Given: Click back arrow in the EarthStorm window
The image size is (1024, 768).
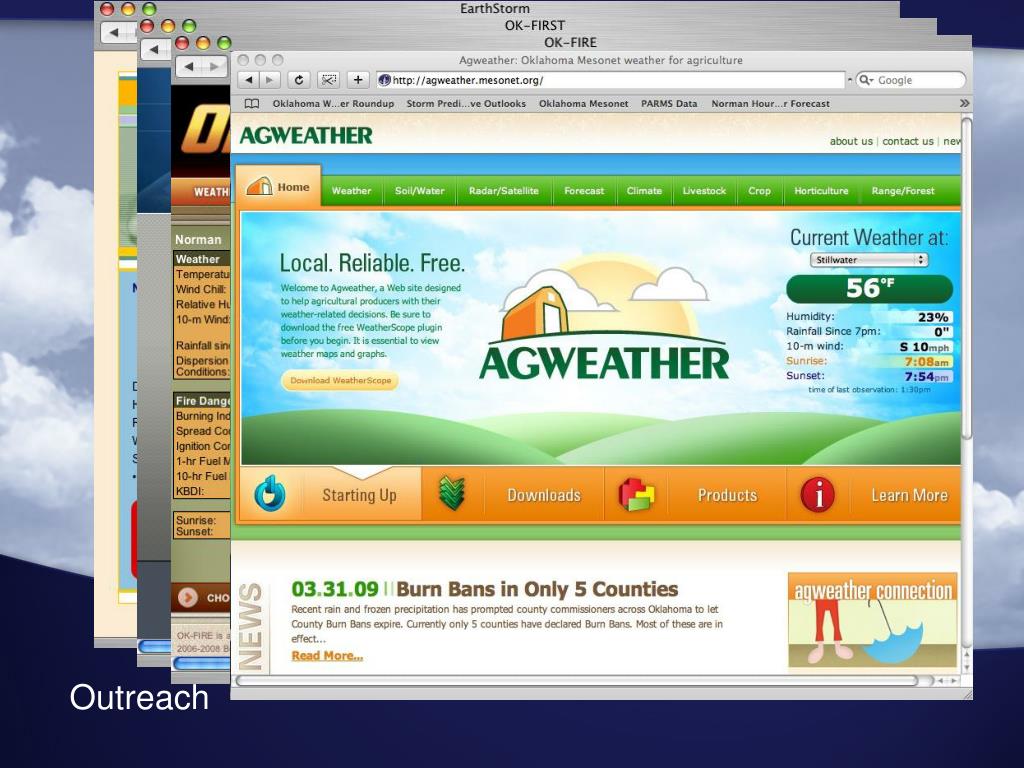Looking at the screenshot, I should (114, 32).
